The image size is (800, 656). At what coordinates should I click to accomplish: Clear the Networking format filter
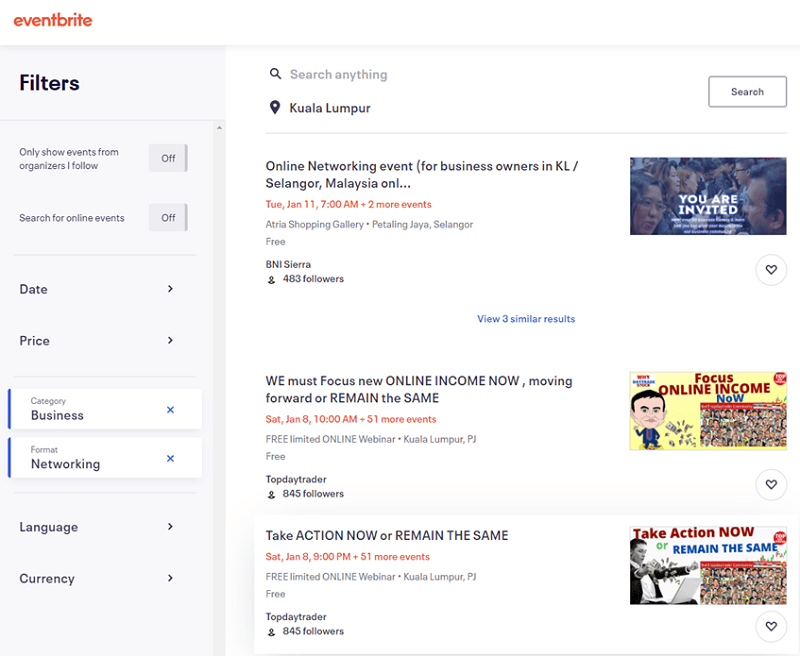pyautogui.click(x=170, y=459)
